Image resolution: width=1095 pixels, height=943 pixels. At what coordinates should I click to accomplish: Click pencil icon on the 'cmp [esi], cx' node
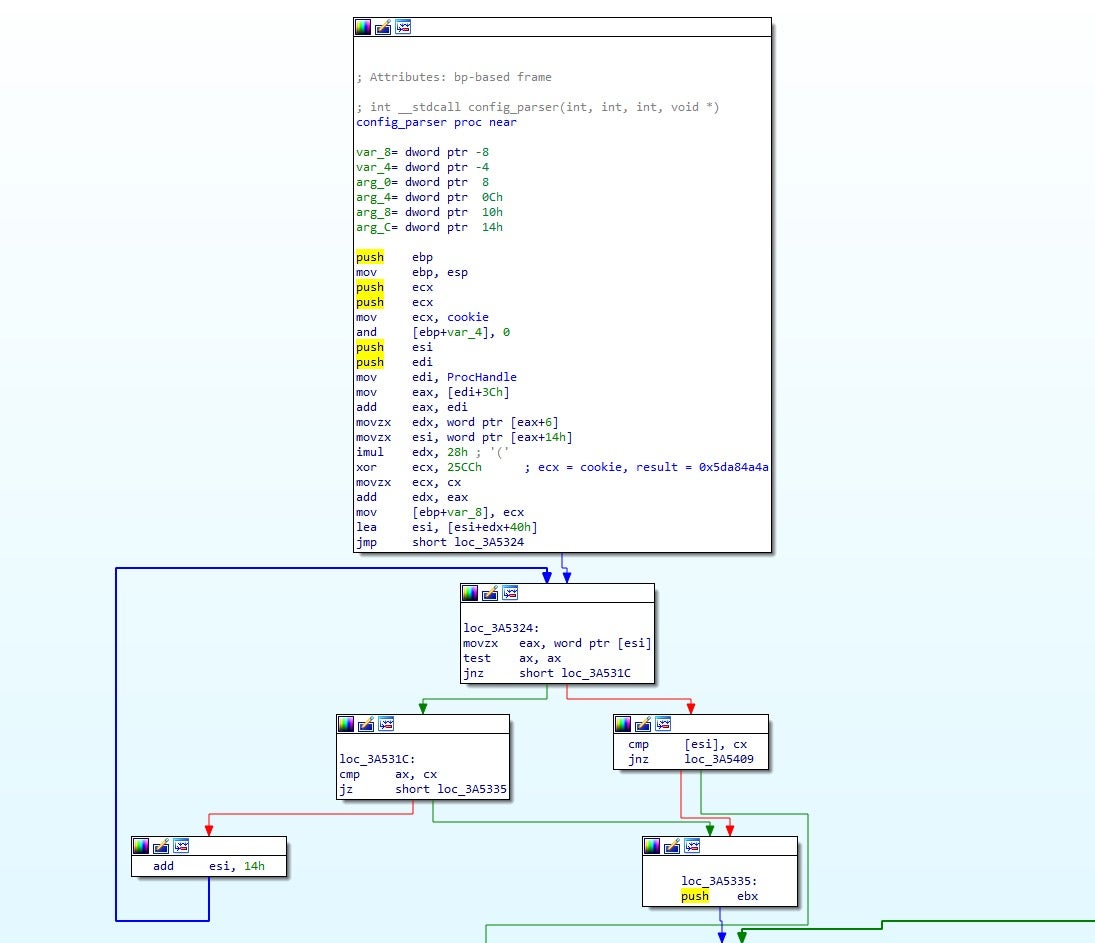click(x=642, y=724)
